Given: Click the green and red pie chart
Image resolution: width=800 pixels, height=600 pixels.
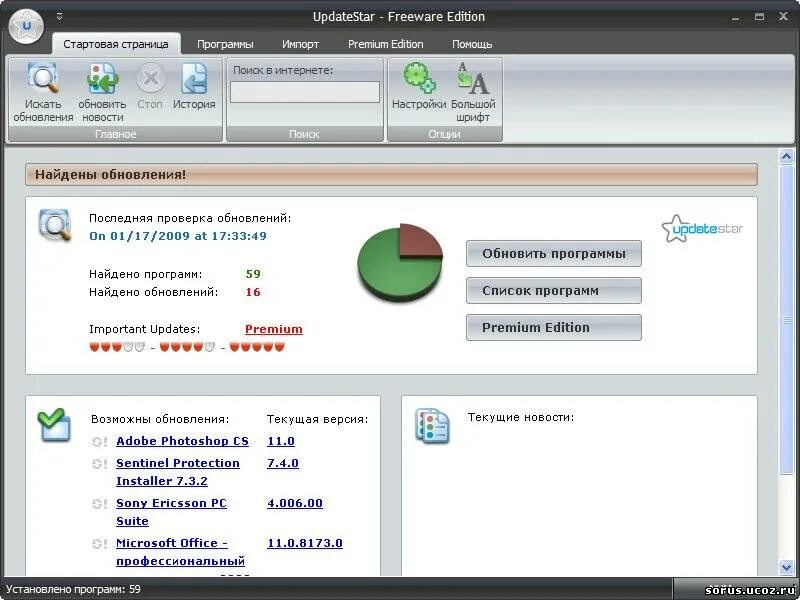Looking at the screenshot, I should [400, 262].
